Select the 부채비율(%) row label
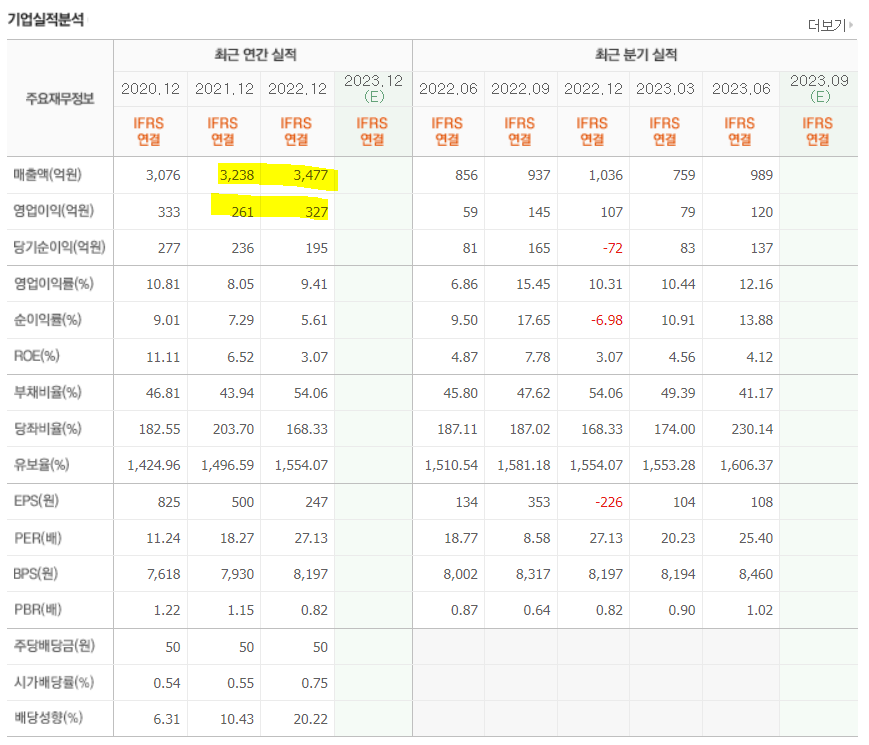Viewport: 869px width, 745px height. 48,392
